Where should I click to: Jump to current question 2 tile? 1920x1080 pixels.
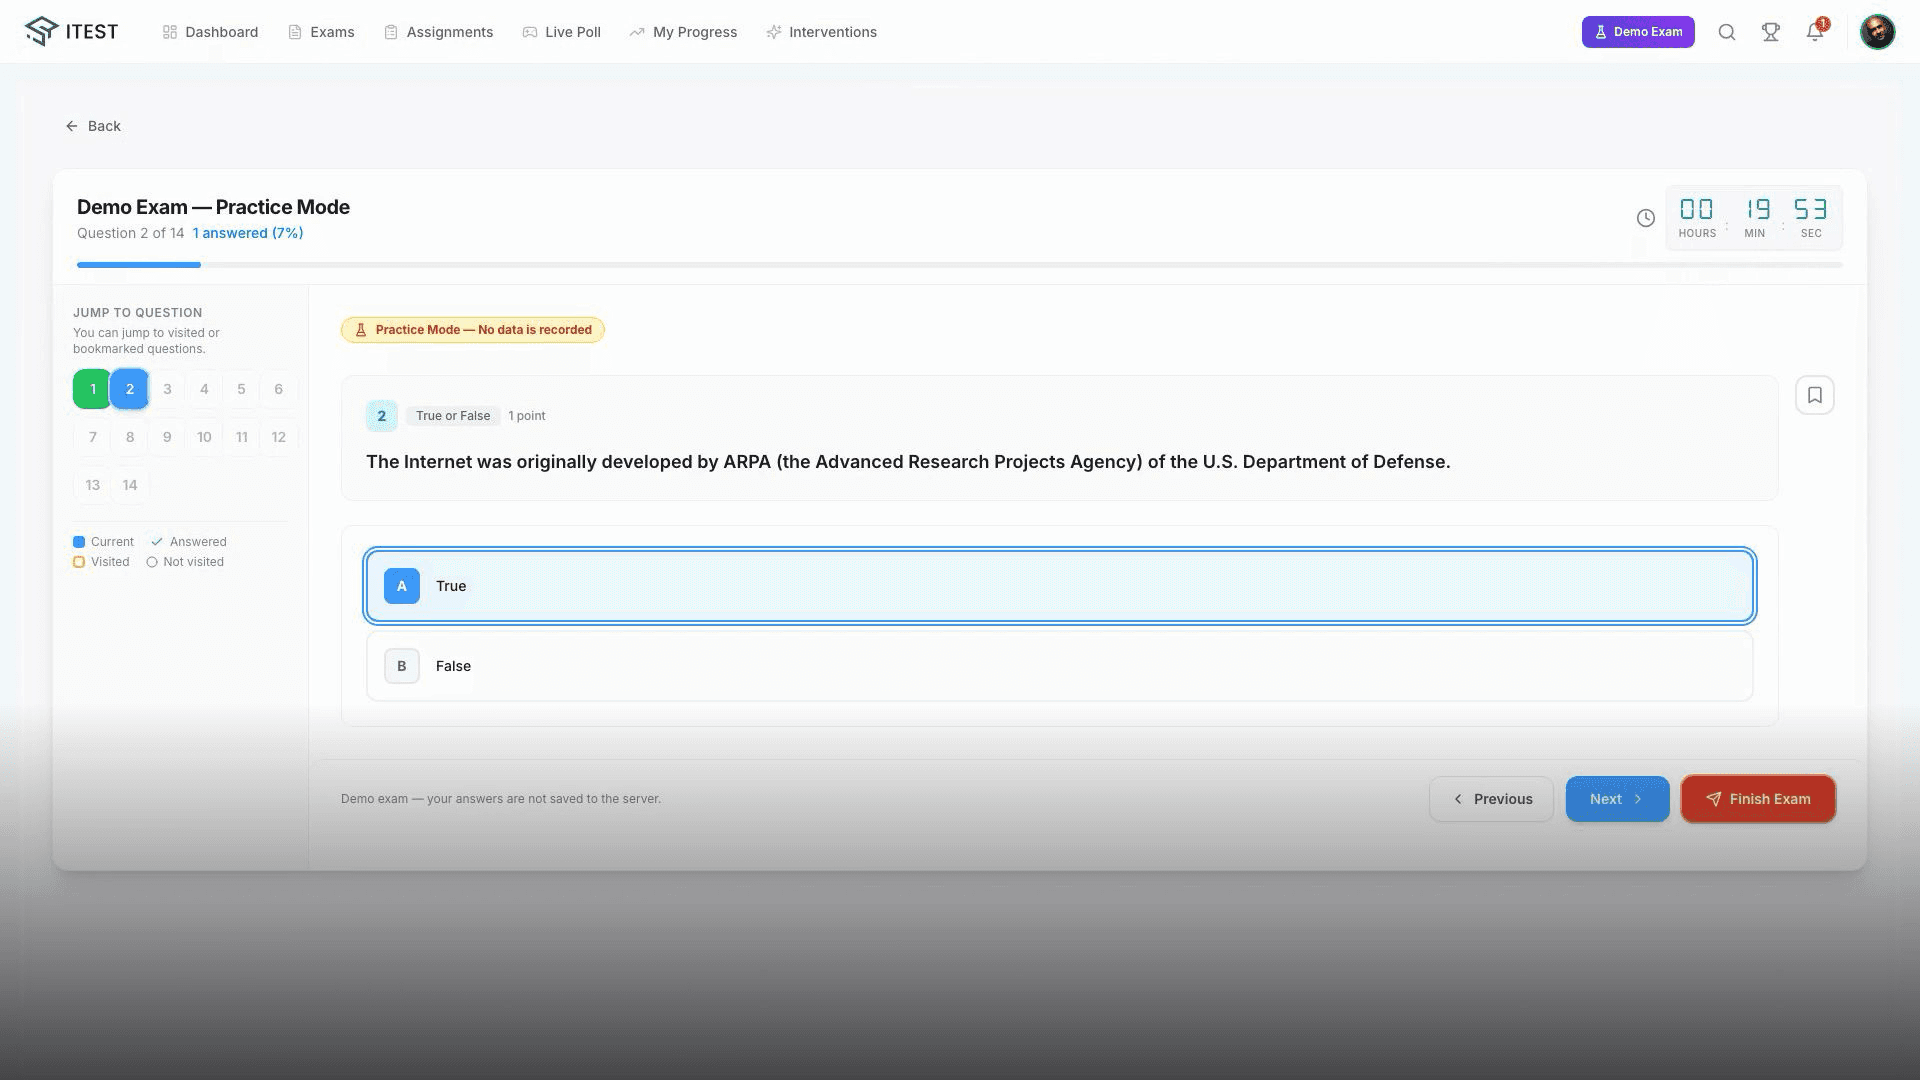coord(130,389)
